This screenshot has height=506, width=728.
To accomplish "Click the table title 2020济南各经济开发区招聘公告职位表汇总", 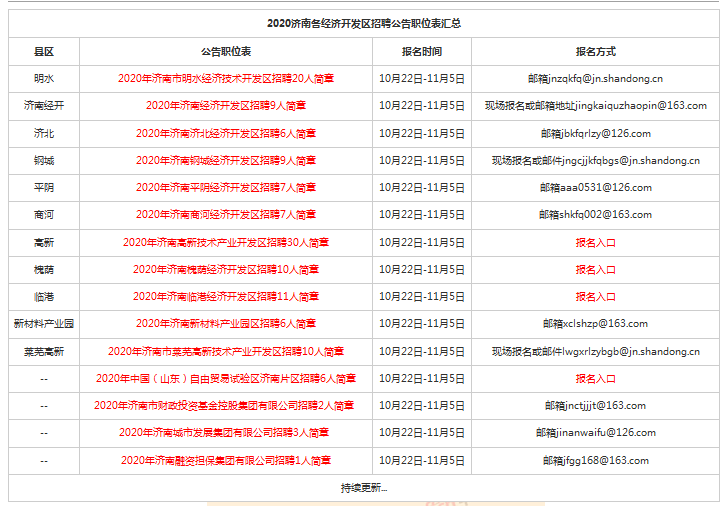I will pyautogui.click(x=364, y=23).
